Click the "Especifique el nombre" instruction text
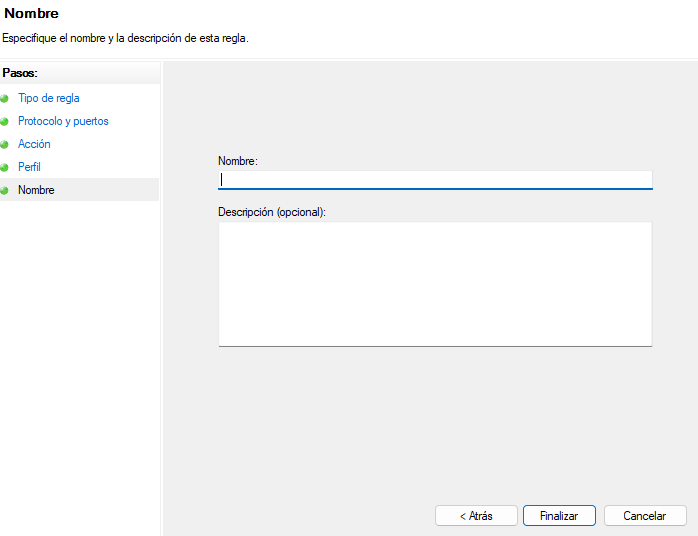The width and height of the screenshot is (698, 536). tap(125, 38)
